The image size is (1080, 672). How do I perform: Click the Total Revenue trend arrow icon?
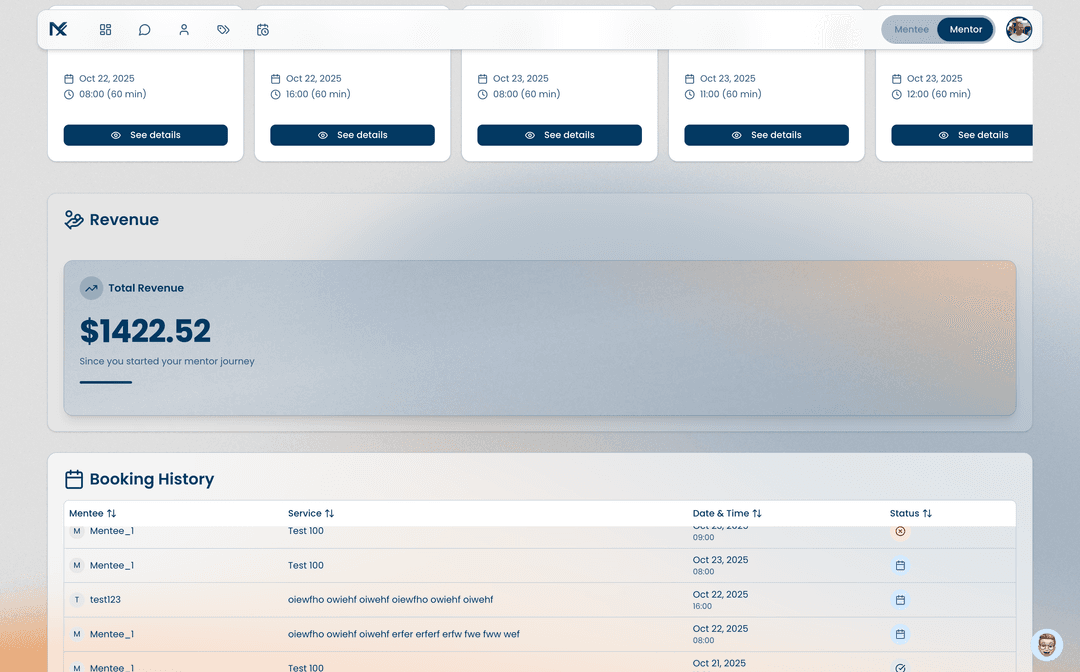click(x=92, y=288)
